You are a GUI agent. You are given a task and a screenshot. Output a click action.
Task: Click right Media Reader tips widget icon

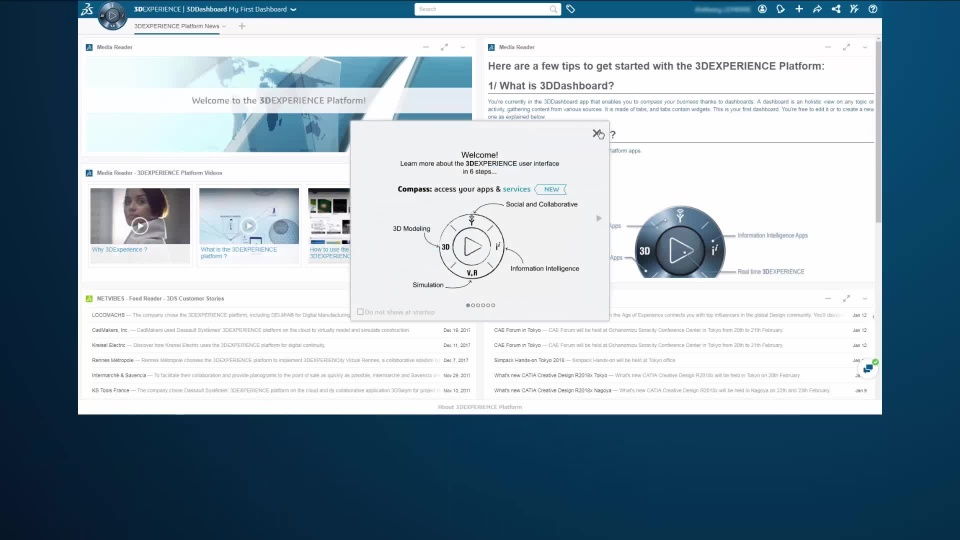pyautogui.click(x=491, y=47)
